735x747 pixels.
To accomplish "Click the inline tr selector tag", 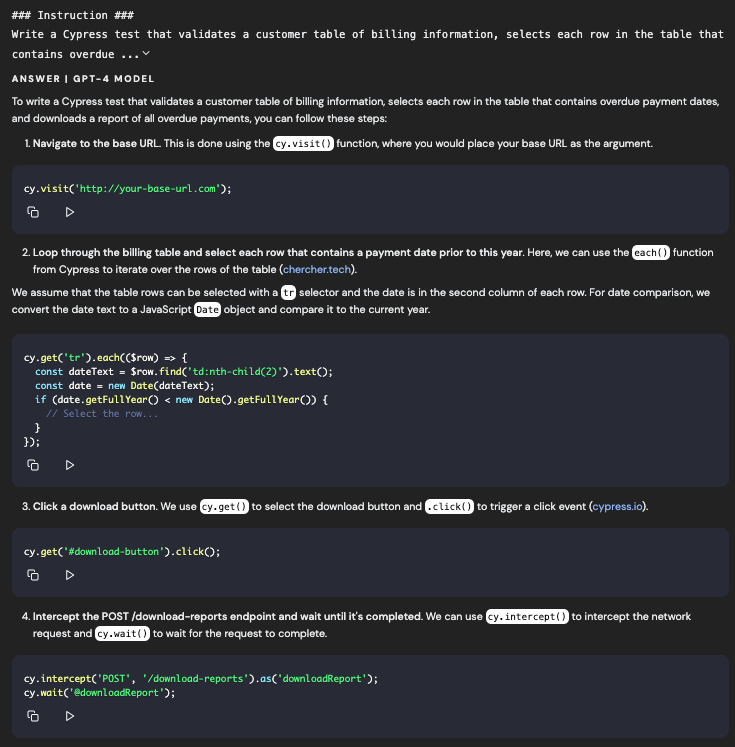I will [288, 293].
